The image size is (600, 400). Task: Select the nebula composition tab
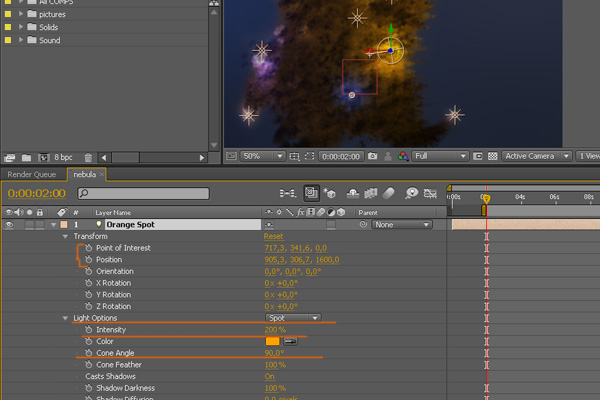click(x=85, y=175)
